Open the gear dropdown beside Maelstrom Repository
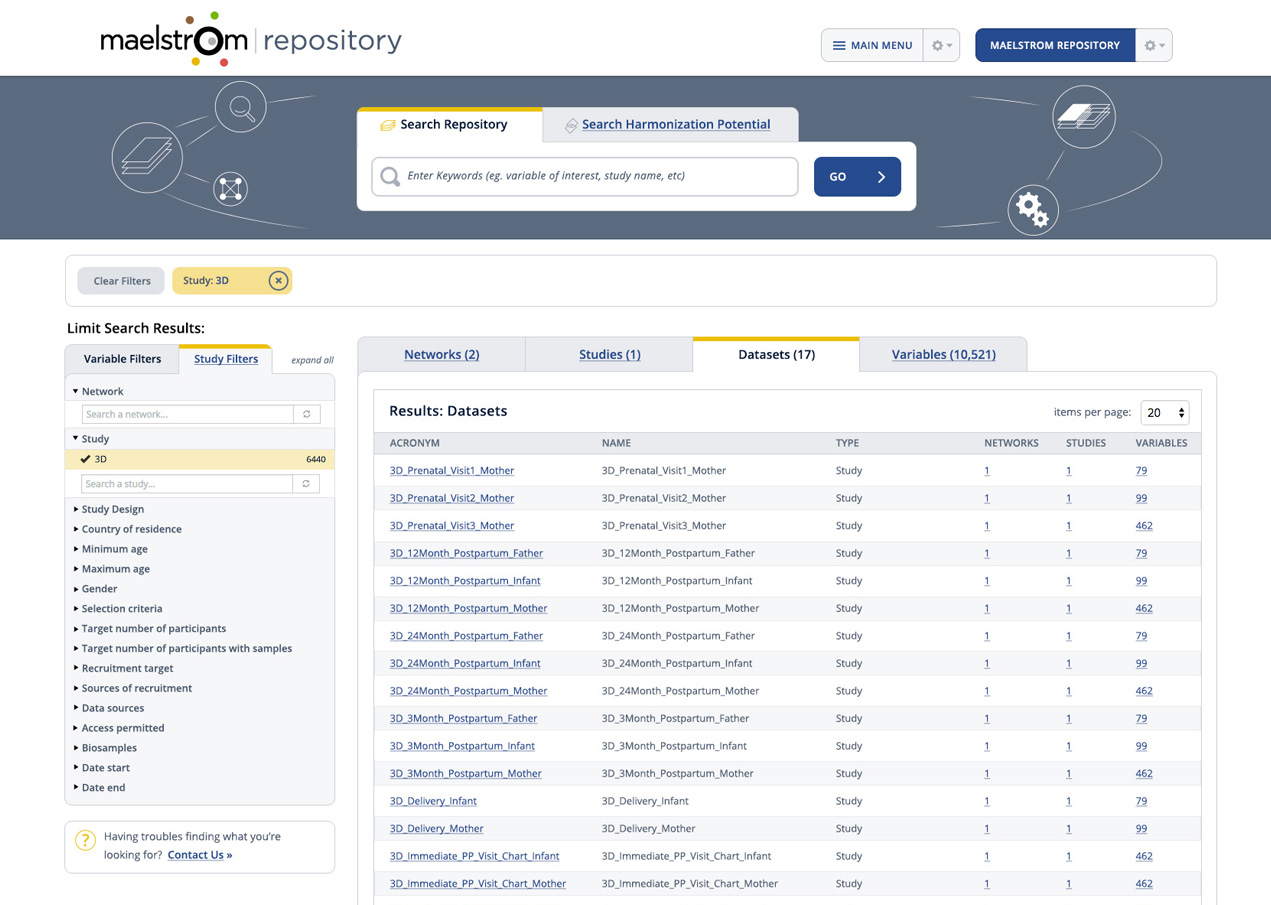 pyautogui.click(x=1154, y=46)
